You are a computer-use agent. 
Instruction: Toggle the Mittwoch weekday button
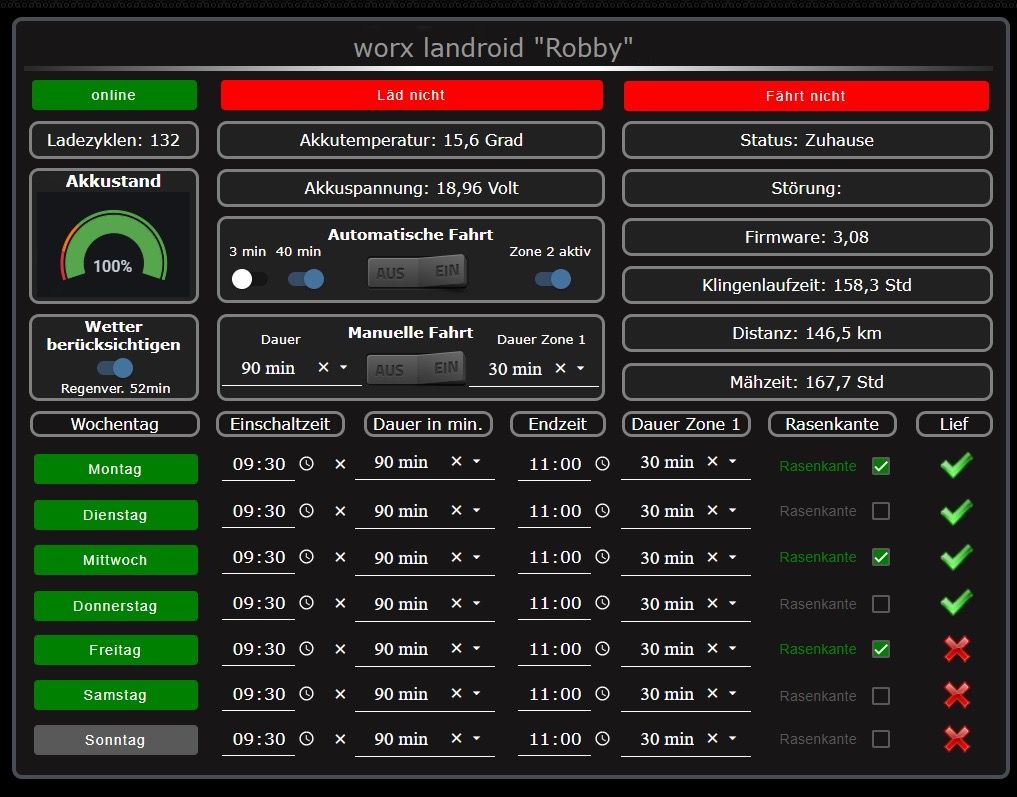click(x=115, y=560)
